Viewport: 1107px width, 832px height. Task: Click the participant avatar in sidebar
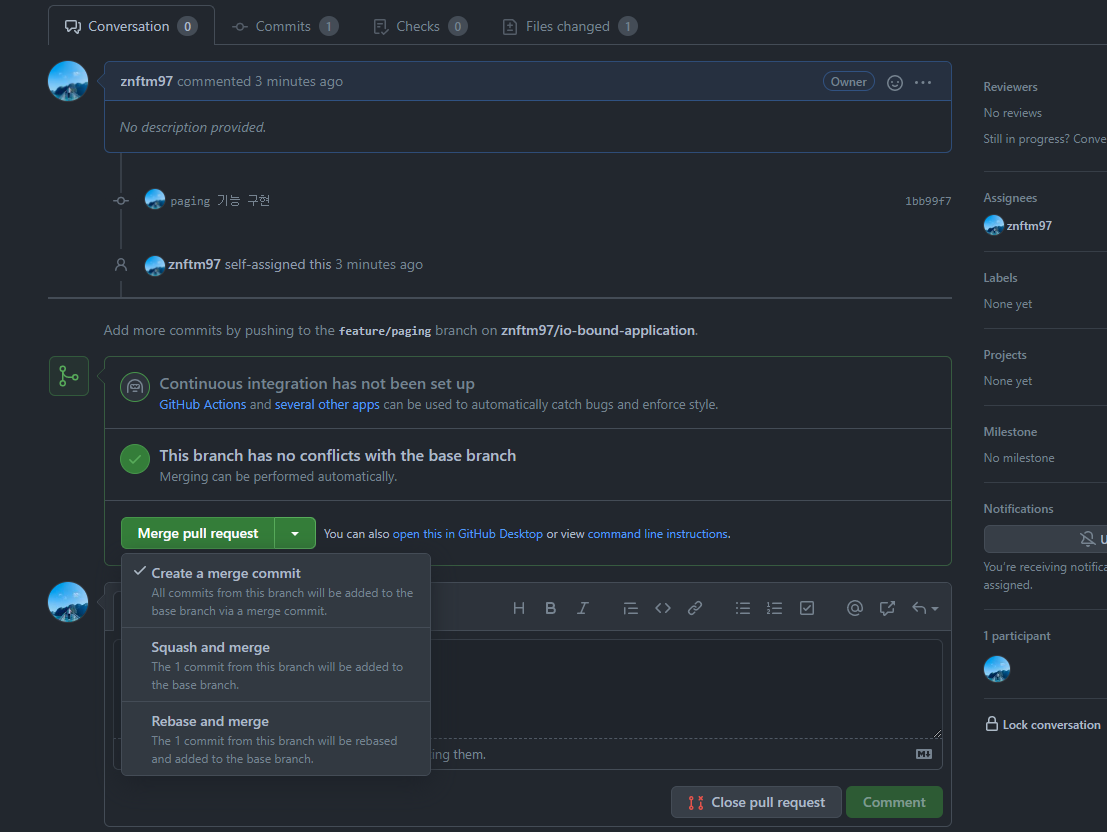click(997, 669)
